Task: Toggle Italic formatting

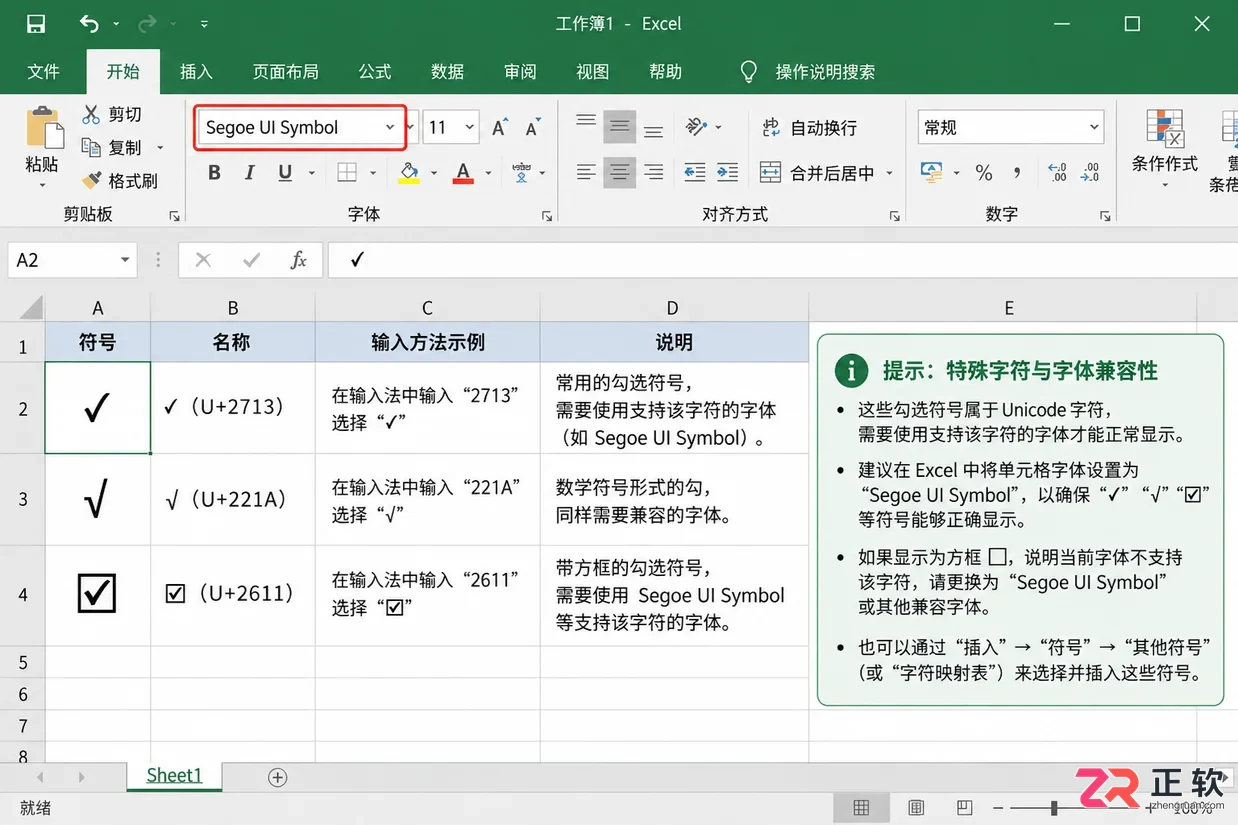Action: (250, 173)
